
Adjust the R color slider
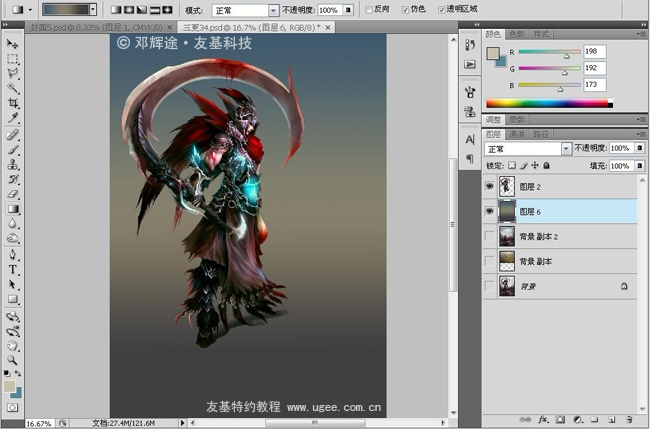[567, 56]
